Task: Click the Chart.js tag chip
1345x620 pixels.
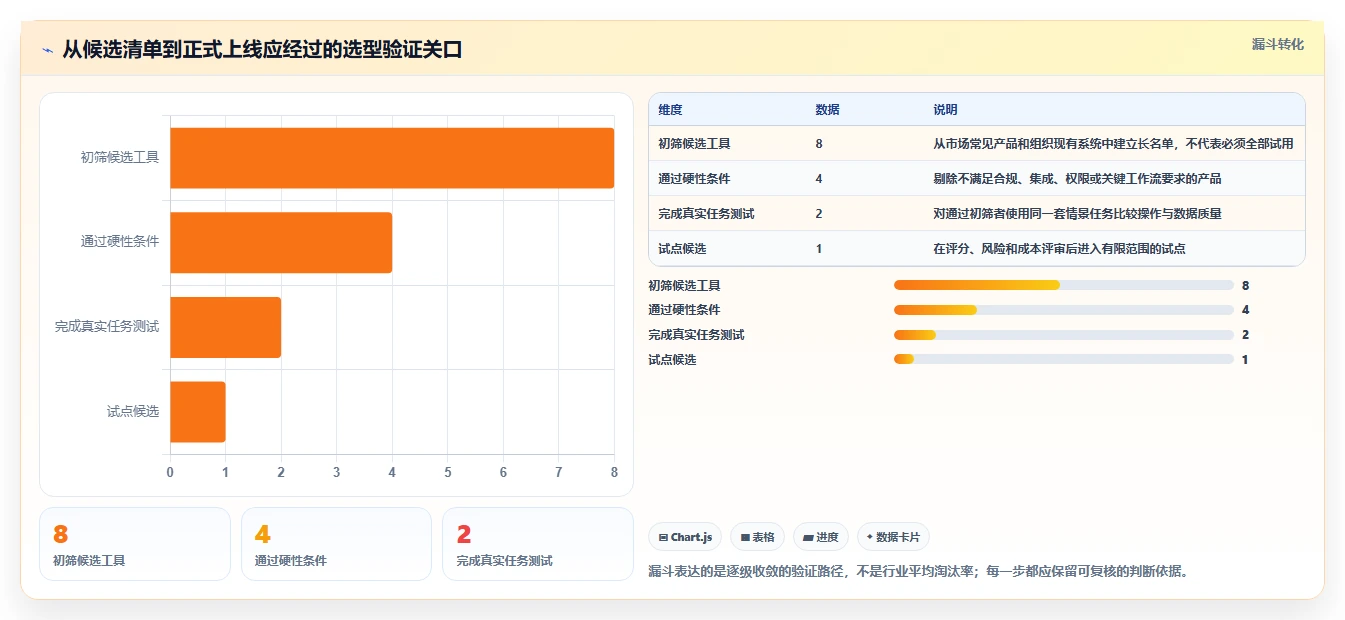Action: coord(685,537)
